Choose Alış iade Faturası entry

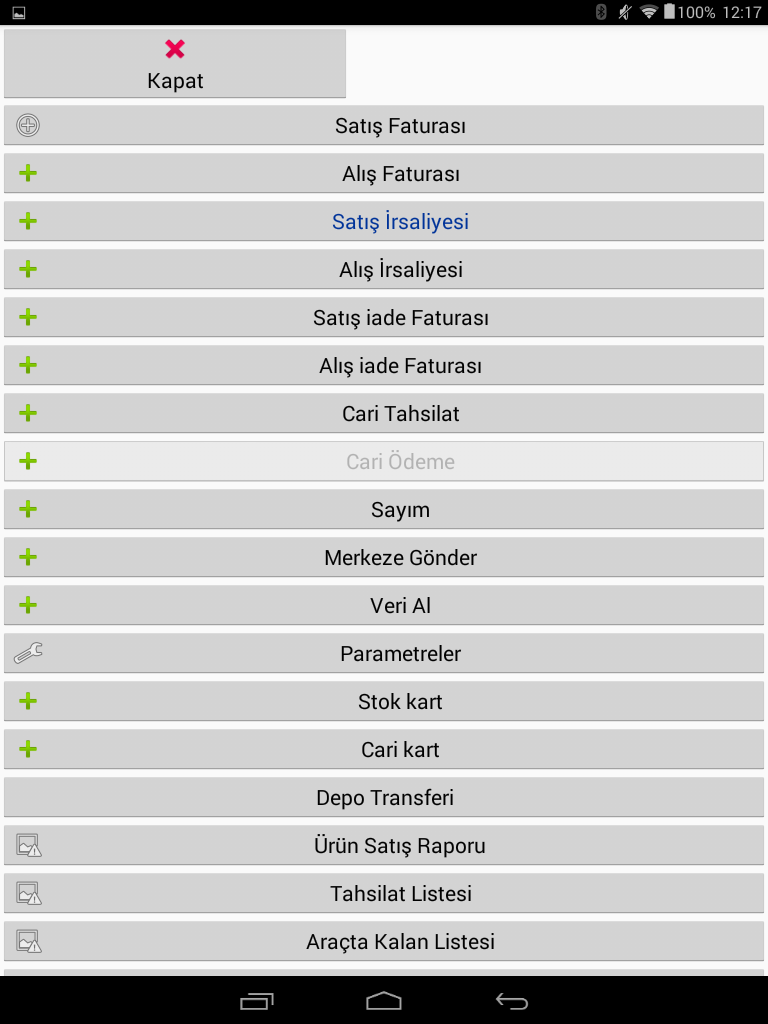(x=400, y=366)
